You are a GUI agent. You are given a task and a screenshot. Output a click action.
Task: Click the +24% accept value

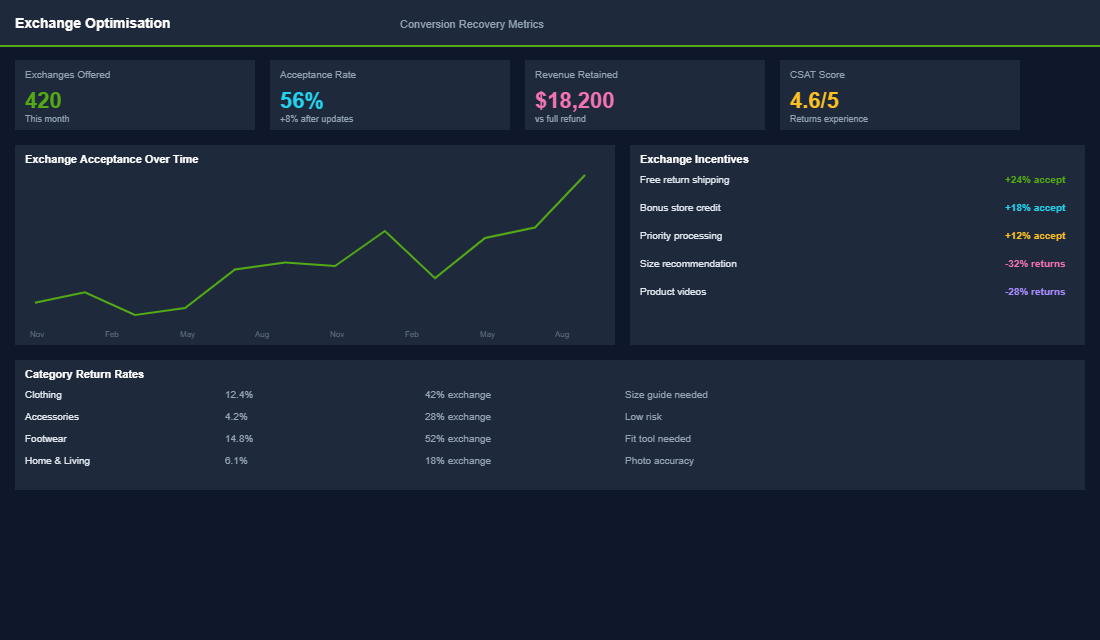(x=1035, y=179)
